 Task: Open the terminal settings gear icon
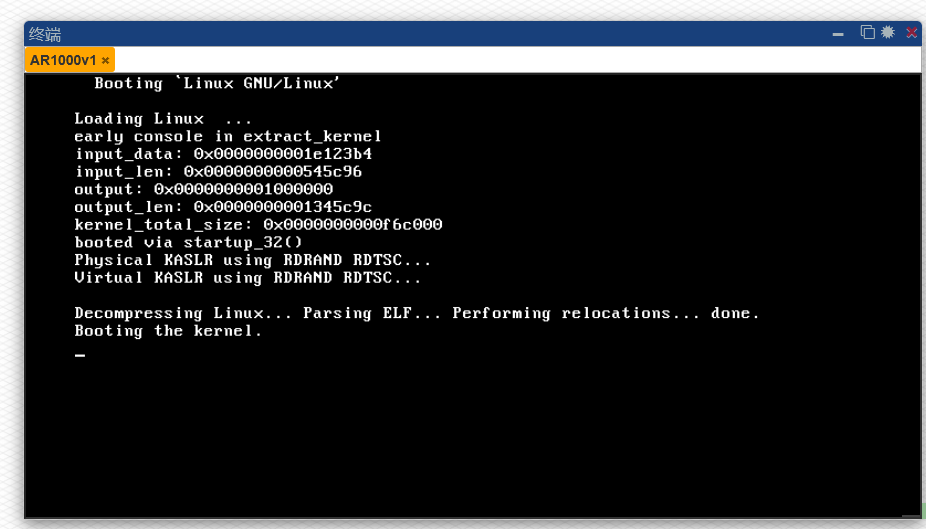pyautogui.click(x=888, y=33)
